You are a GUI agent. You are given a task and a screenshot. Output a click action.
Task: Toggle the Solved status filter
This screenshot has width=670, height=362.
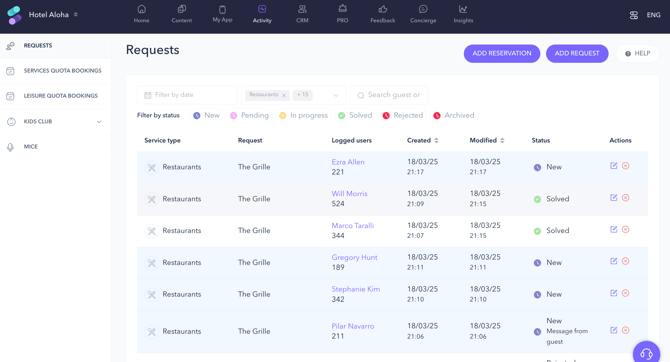(355, 115)
